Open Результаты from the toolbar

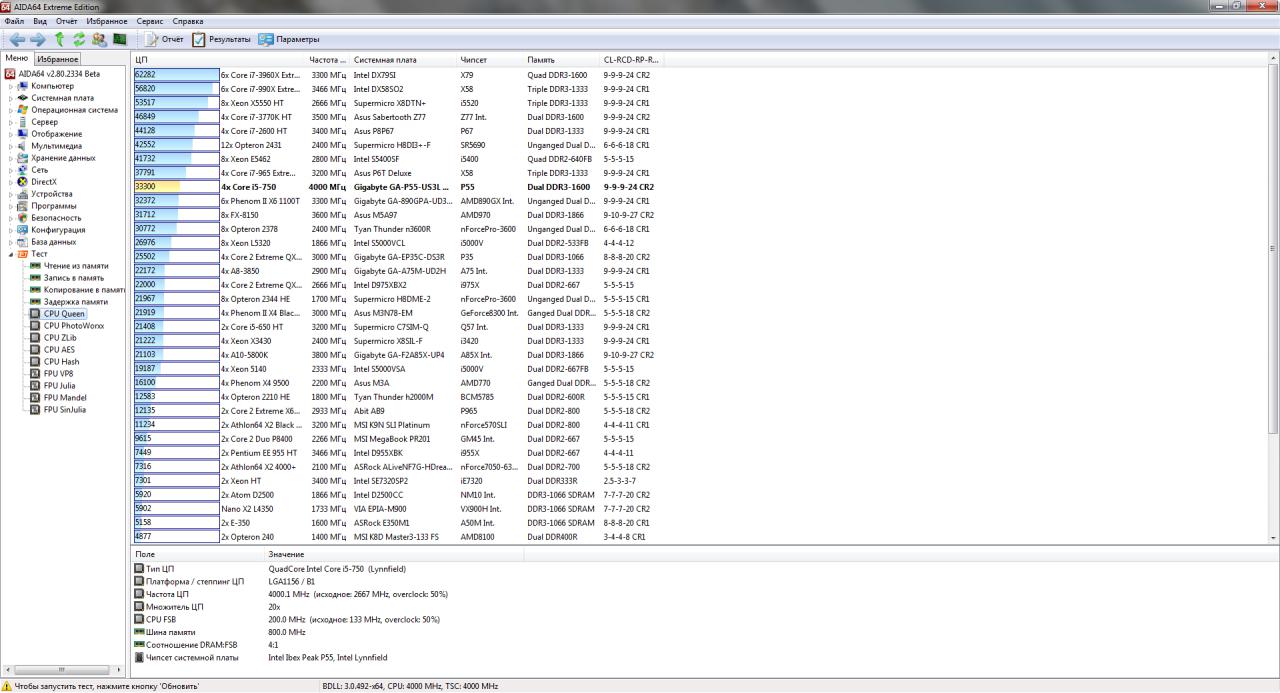tap(221, 39)
